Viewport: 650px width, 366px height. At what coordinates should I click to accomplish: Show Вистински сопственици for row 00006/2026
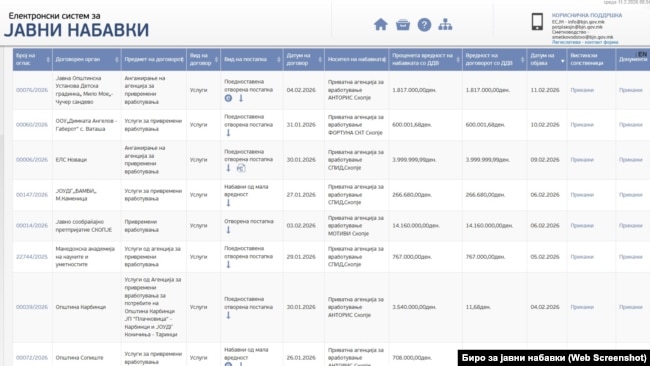point(582,160)
